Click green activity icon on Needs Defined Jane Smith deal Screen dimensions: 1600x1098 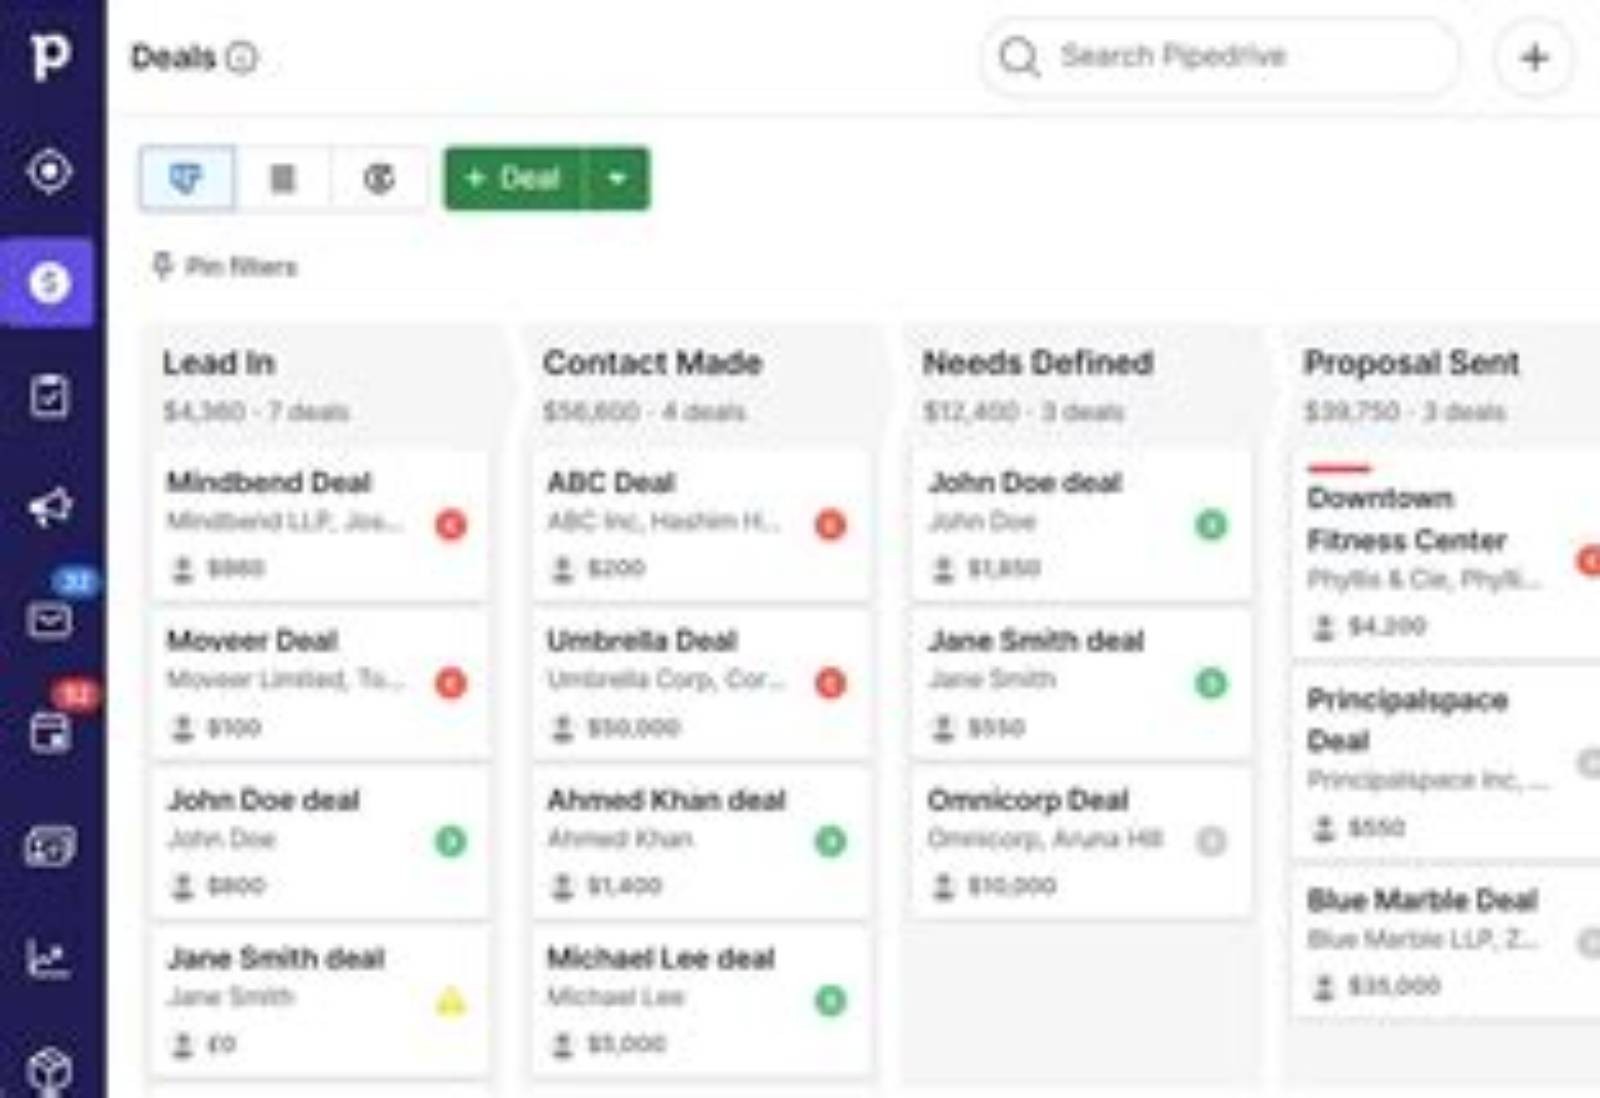1211,683
